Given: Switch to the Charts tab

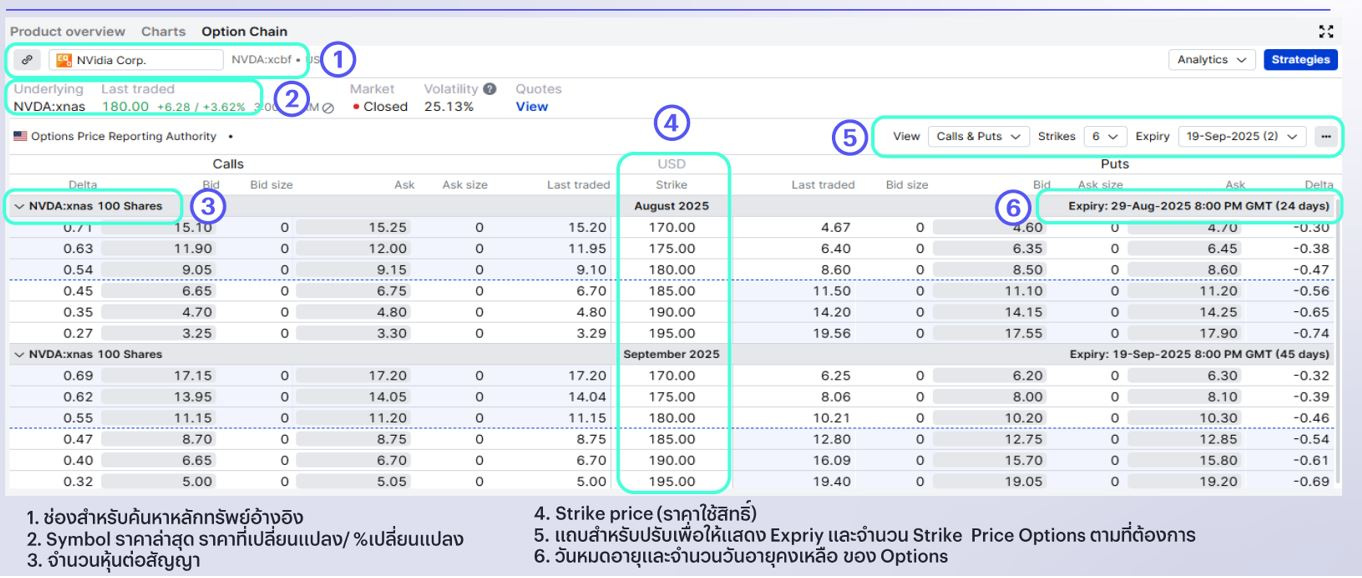Looking at the screenshot, I should [163, 32].
